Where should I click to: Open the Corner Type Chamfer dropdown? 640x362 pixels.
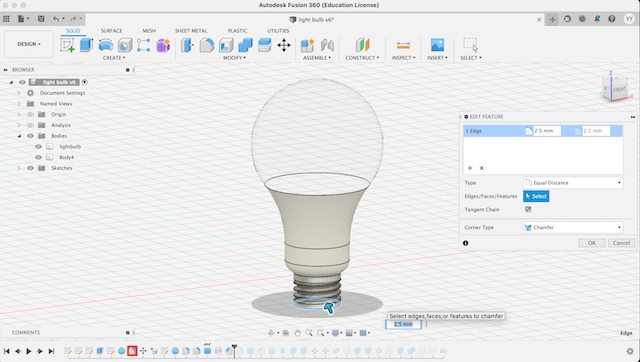coord(573,227)
